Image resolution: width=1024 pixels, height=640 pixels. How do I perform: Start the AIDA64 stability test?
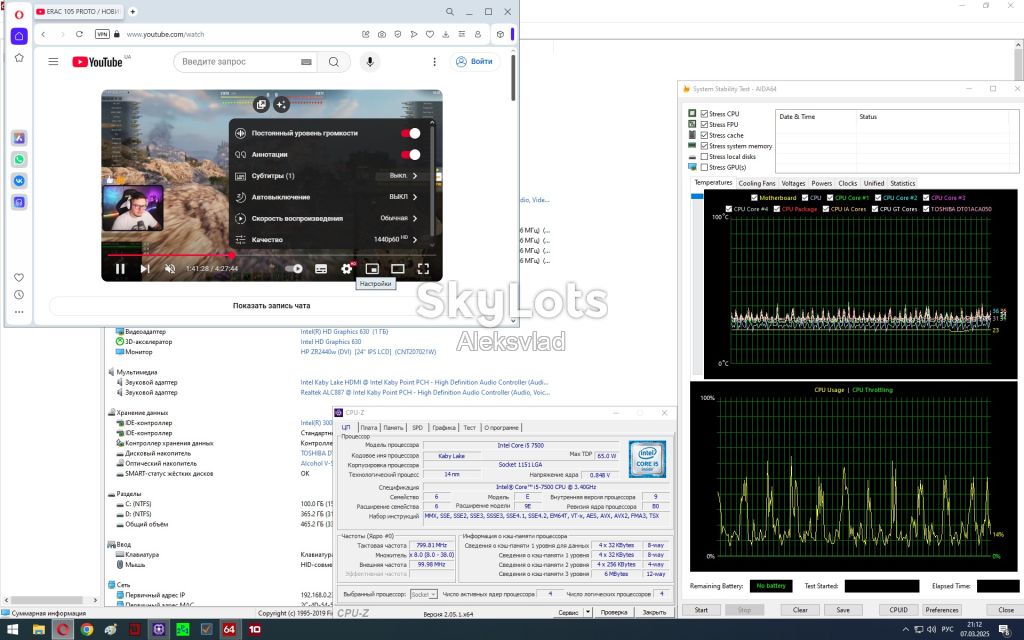pyautogui.click(x=701, y=610)
